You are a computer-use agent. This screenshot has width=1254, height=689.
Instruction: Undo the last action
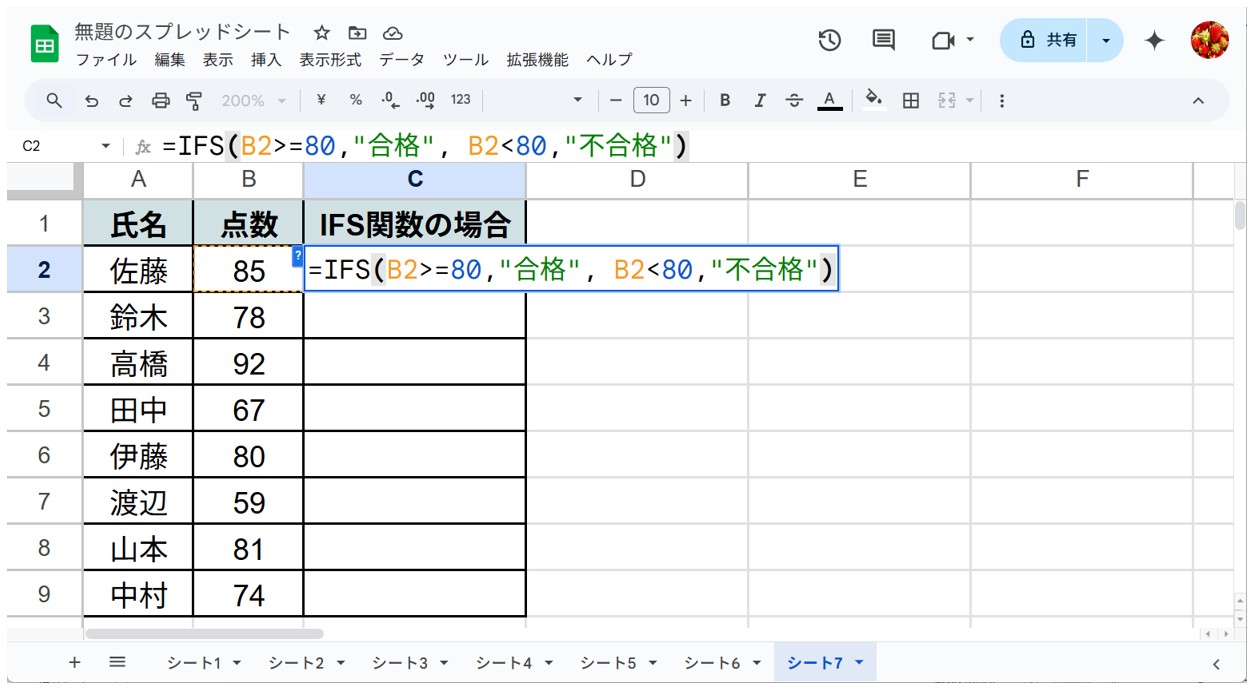point(91,100)
